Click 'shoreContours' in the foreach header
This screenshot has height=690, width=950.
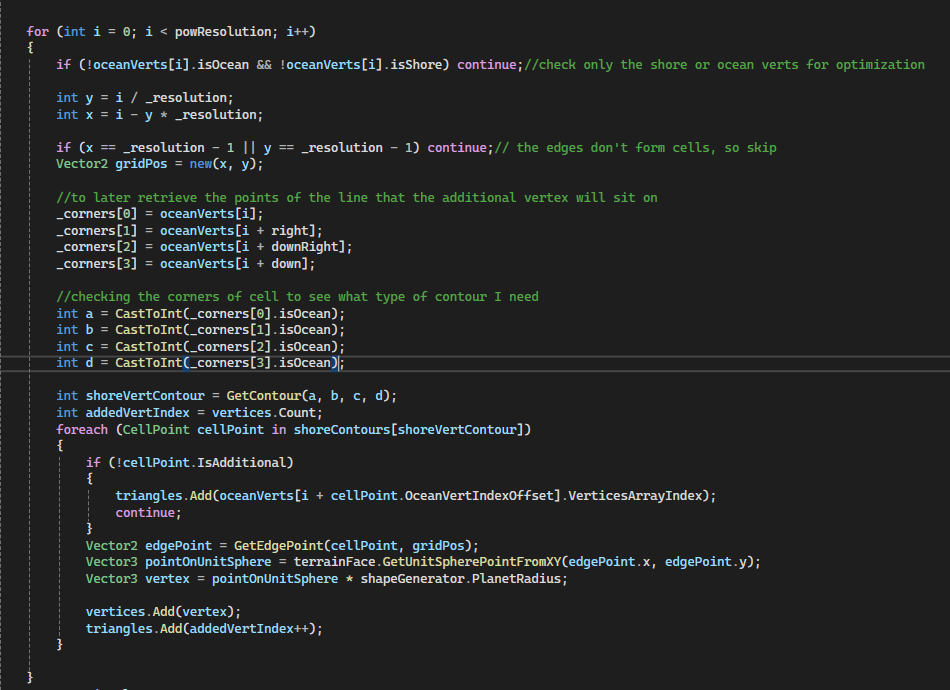pos(342,430)
